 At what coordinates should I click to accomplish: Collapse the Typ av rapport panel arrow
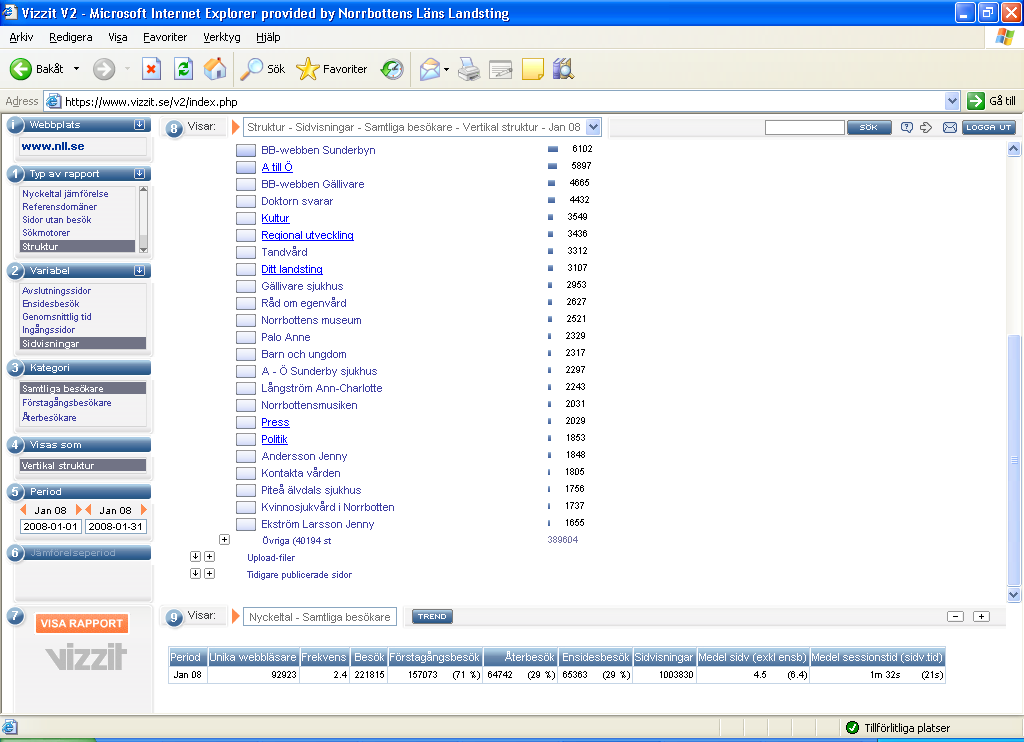tap(139, 173)
